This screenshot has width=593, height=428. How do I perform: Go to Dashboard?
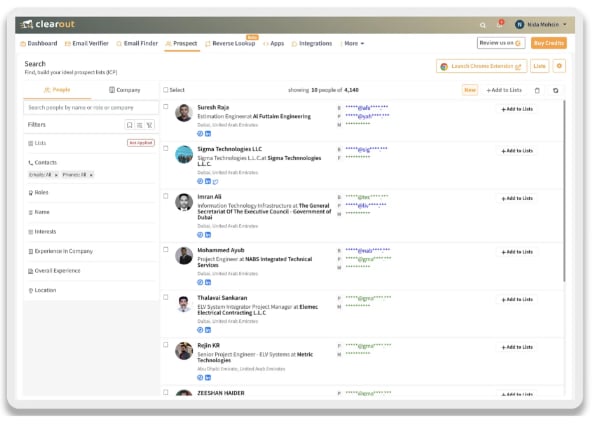(39, 43)
